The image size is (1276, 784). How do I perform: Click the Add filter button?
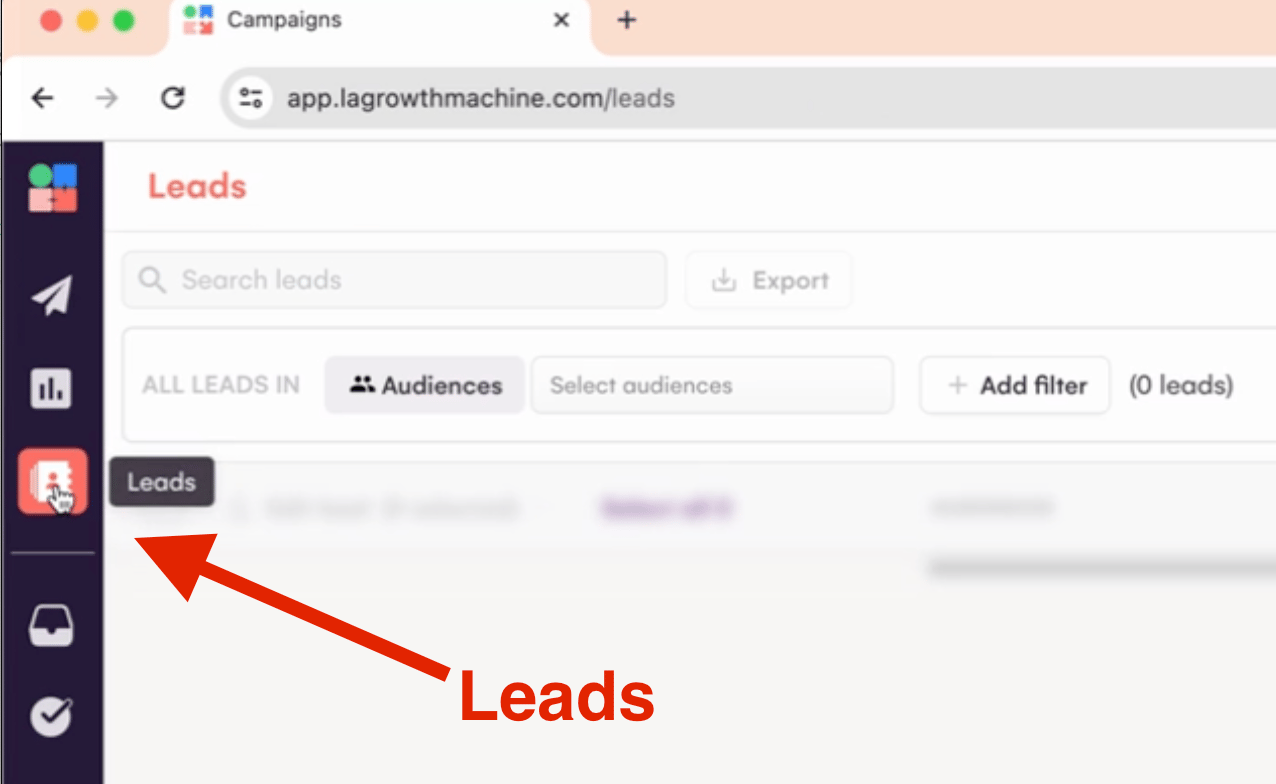click(x=1015, y=385)
